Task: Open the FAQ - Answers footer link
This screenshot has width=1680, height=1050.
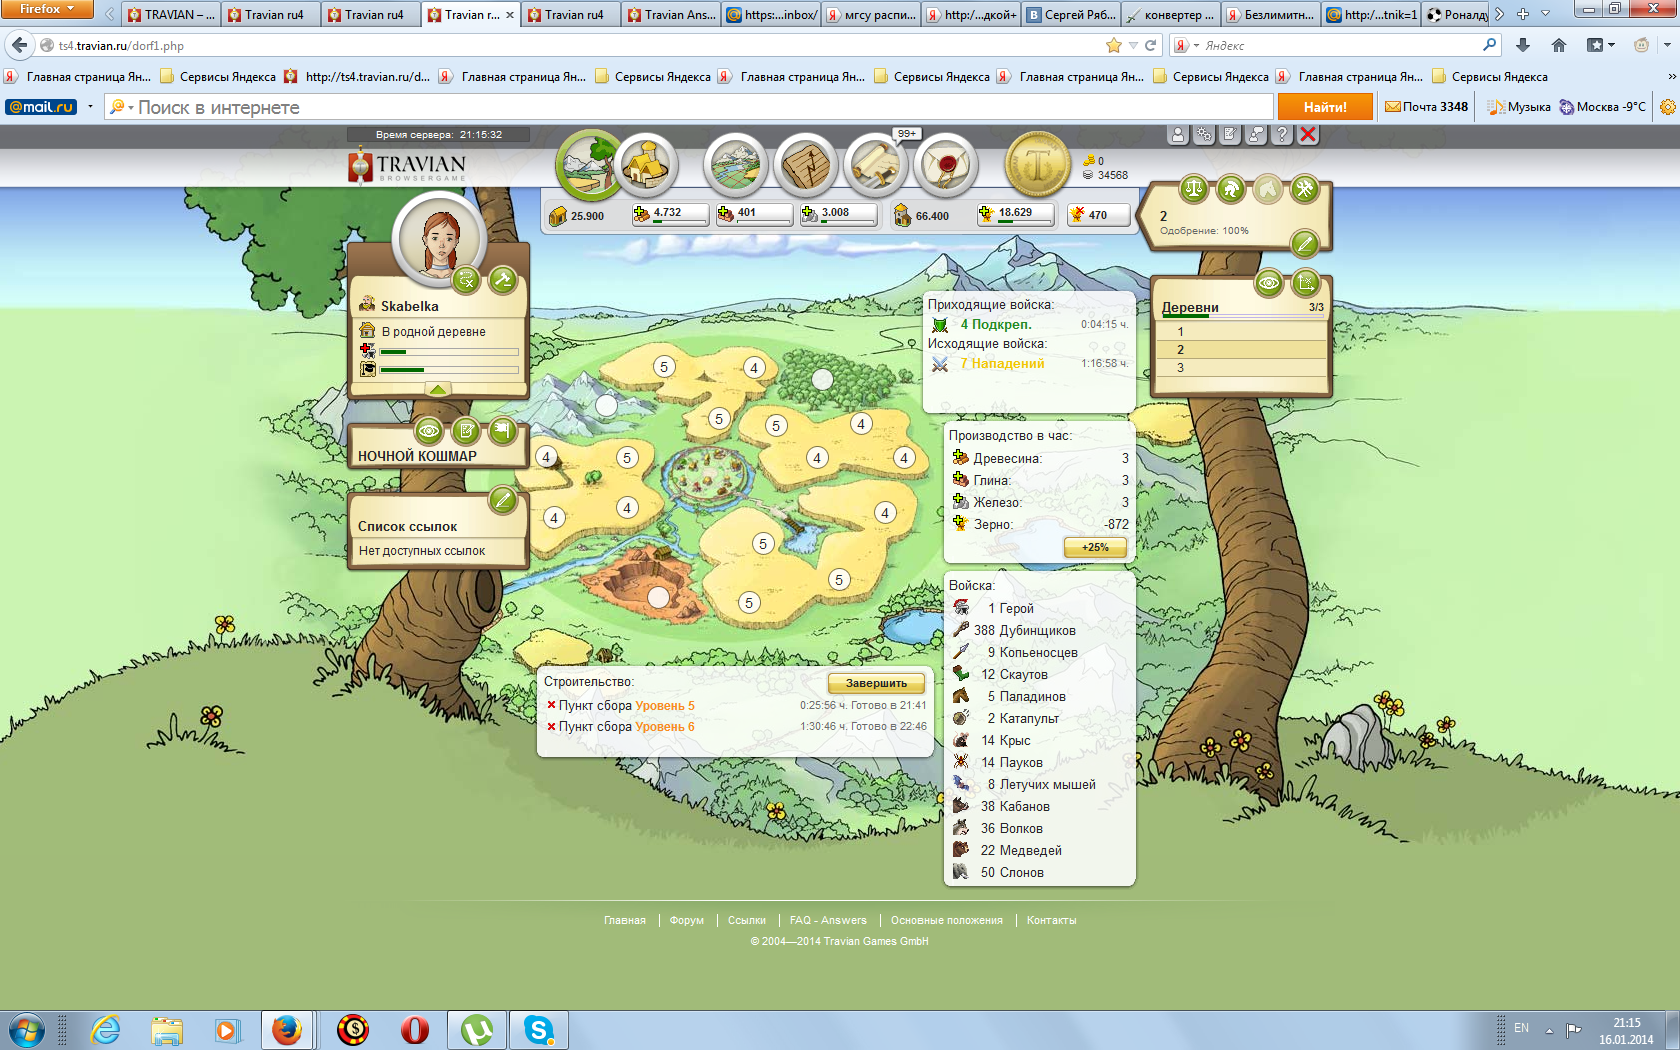Action: (x=828, y=920)
